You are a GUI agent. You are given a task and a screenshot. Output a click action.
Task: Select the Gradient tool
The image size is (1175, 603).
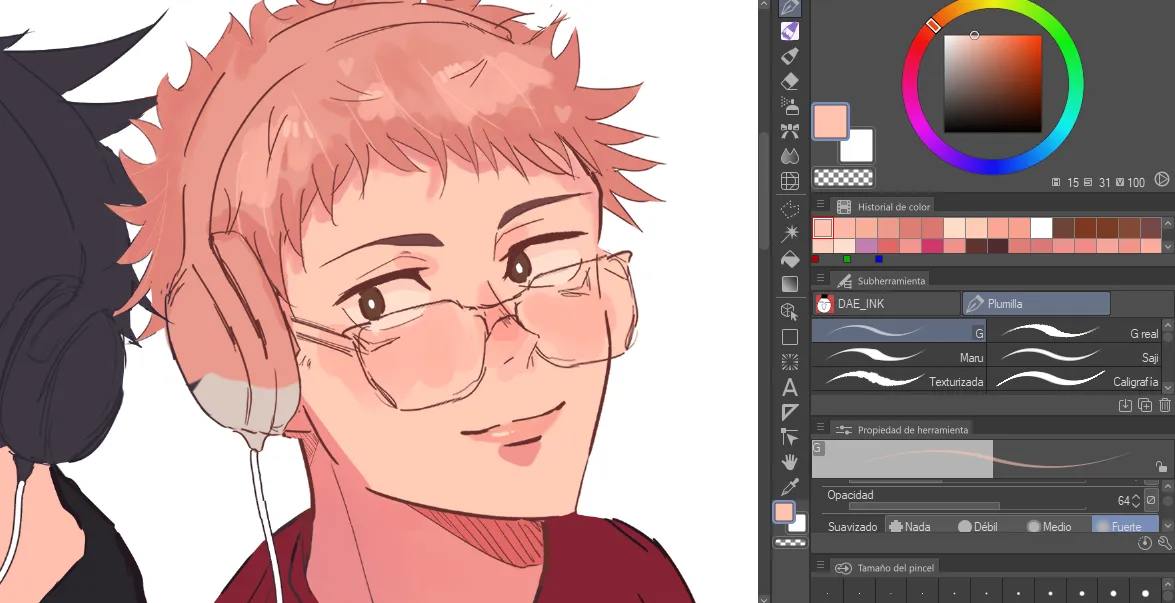click(x=789, y=284)
